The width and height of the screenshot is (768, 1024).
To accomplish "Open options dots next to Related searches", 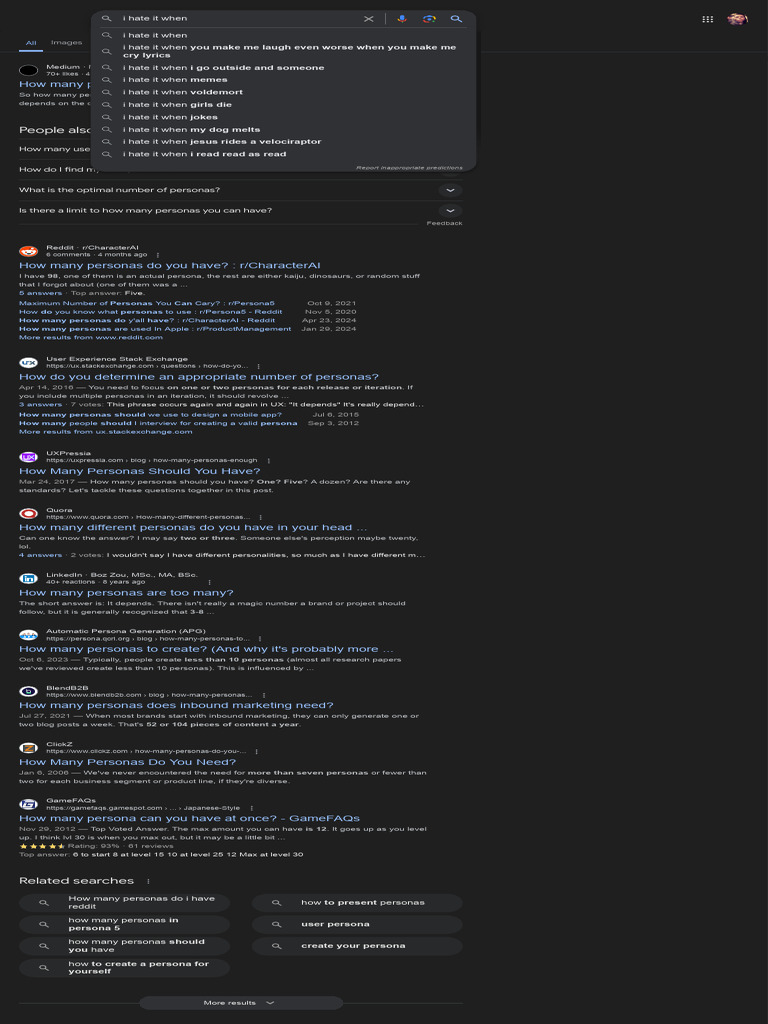I will (x=148, y=881).
